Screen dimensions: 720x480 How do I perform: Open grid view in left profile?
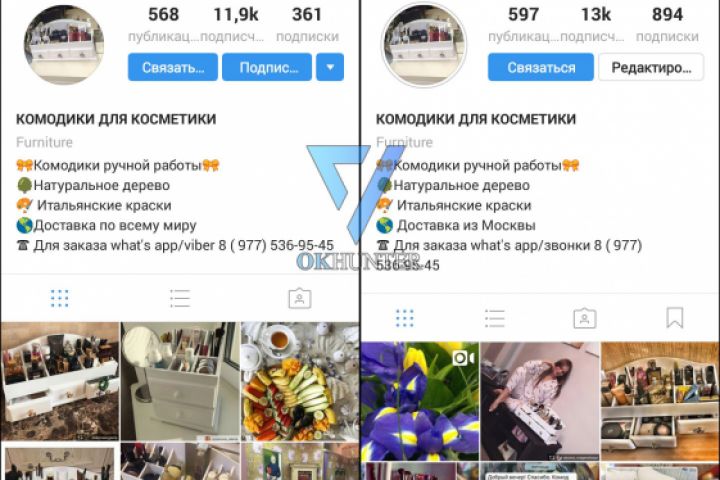[60, 299]
